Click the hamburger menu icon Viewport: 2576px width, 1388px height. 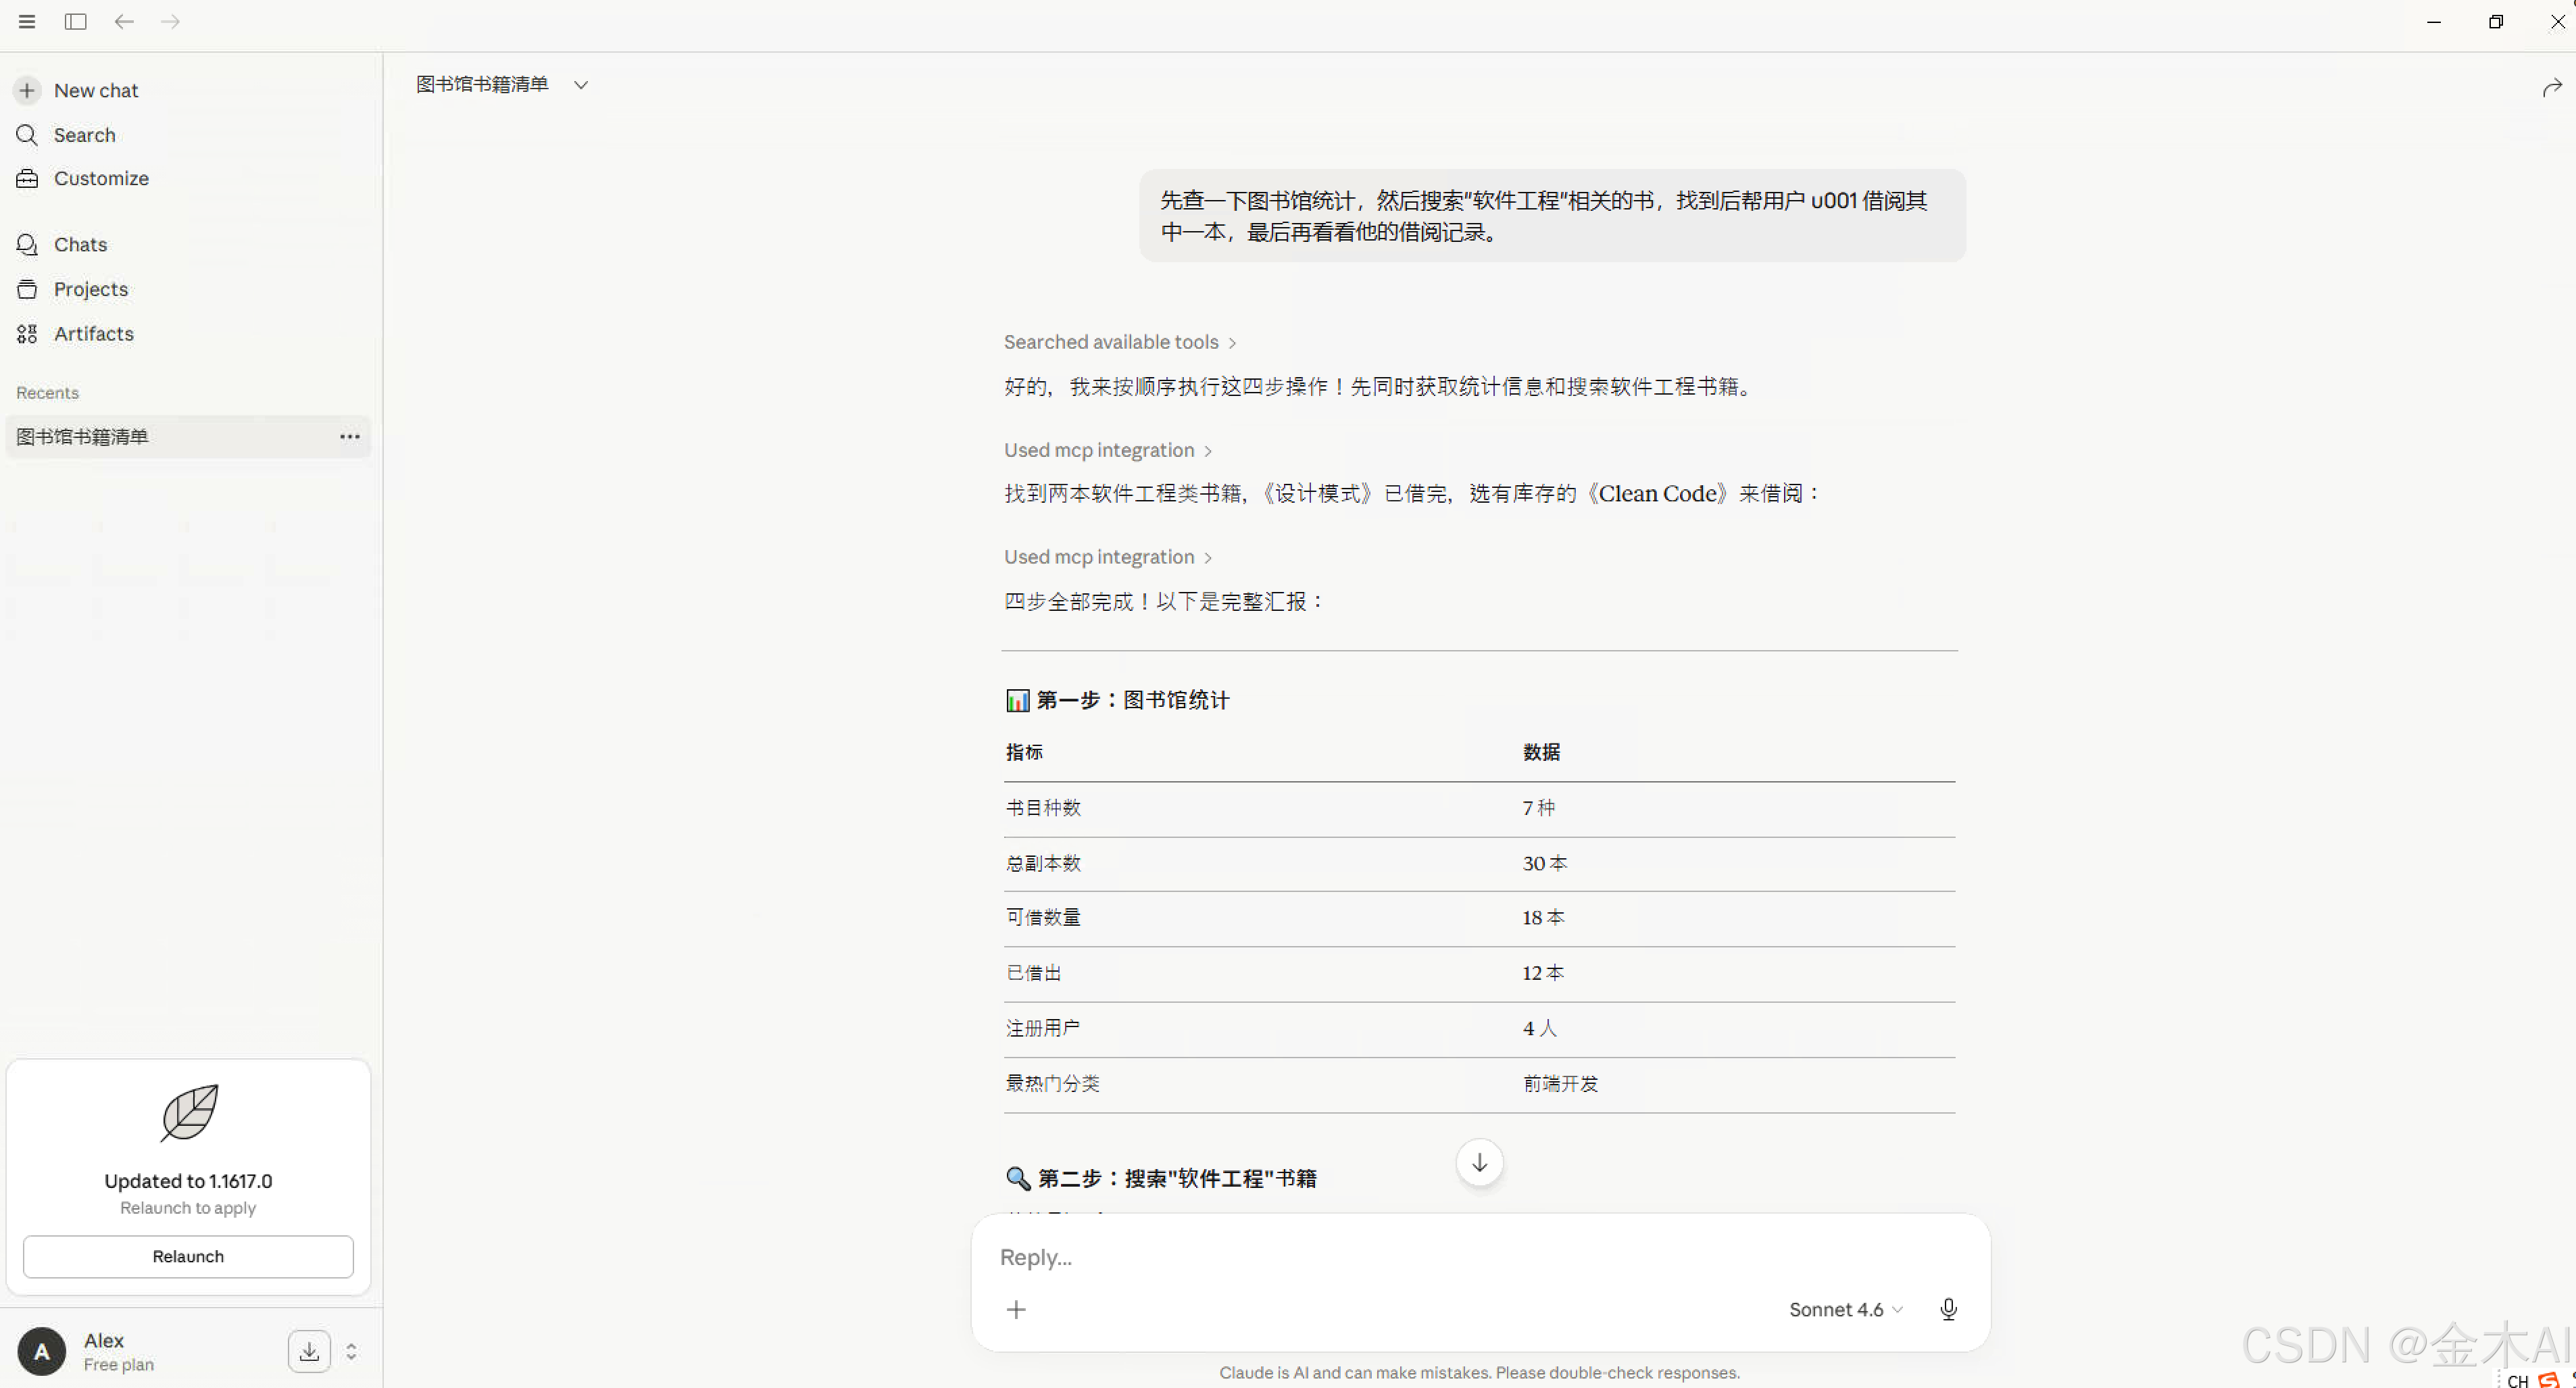pyautogui.click(x=27, y=21)
